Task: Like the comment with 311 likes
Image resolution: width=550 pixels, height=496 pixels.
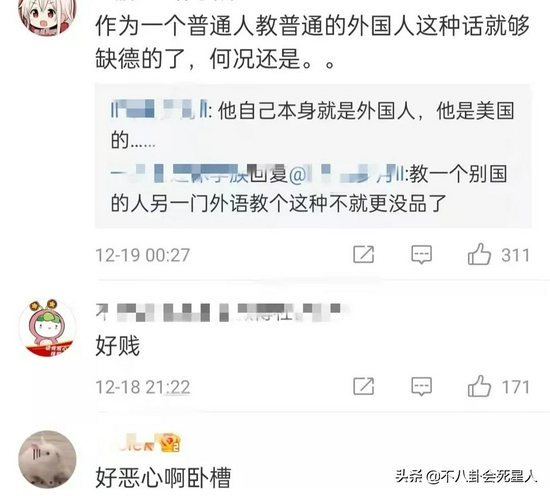Action: tap(479, 254)
